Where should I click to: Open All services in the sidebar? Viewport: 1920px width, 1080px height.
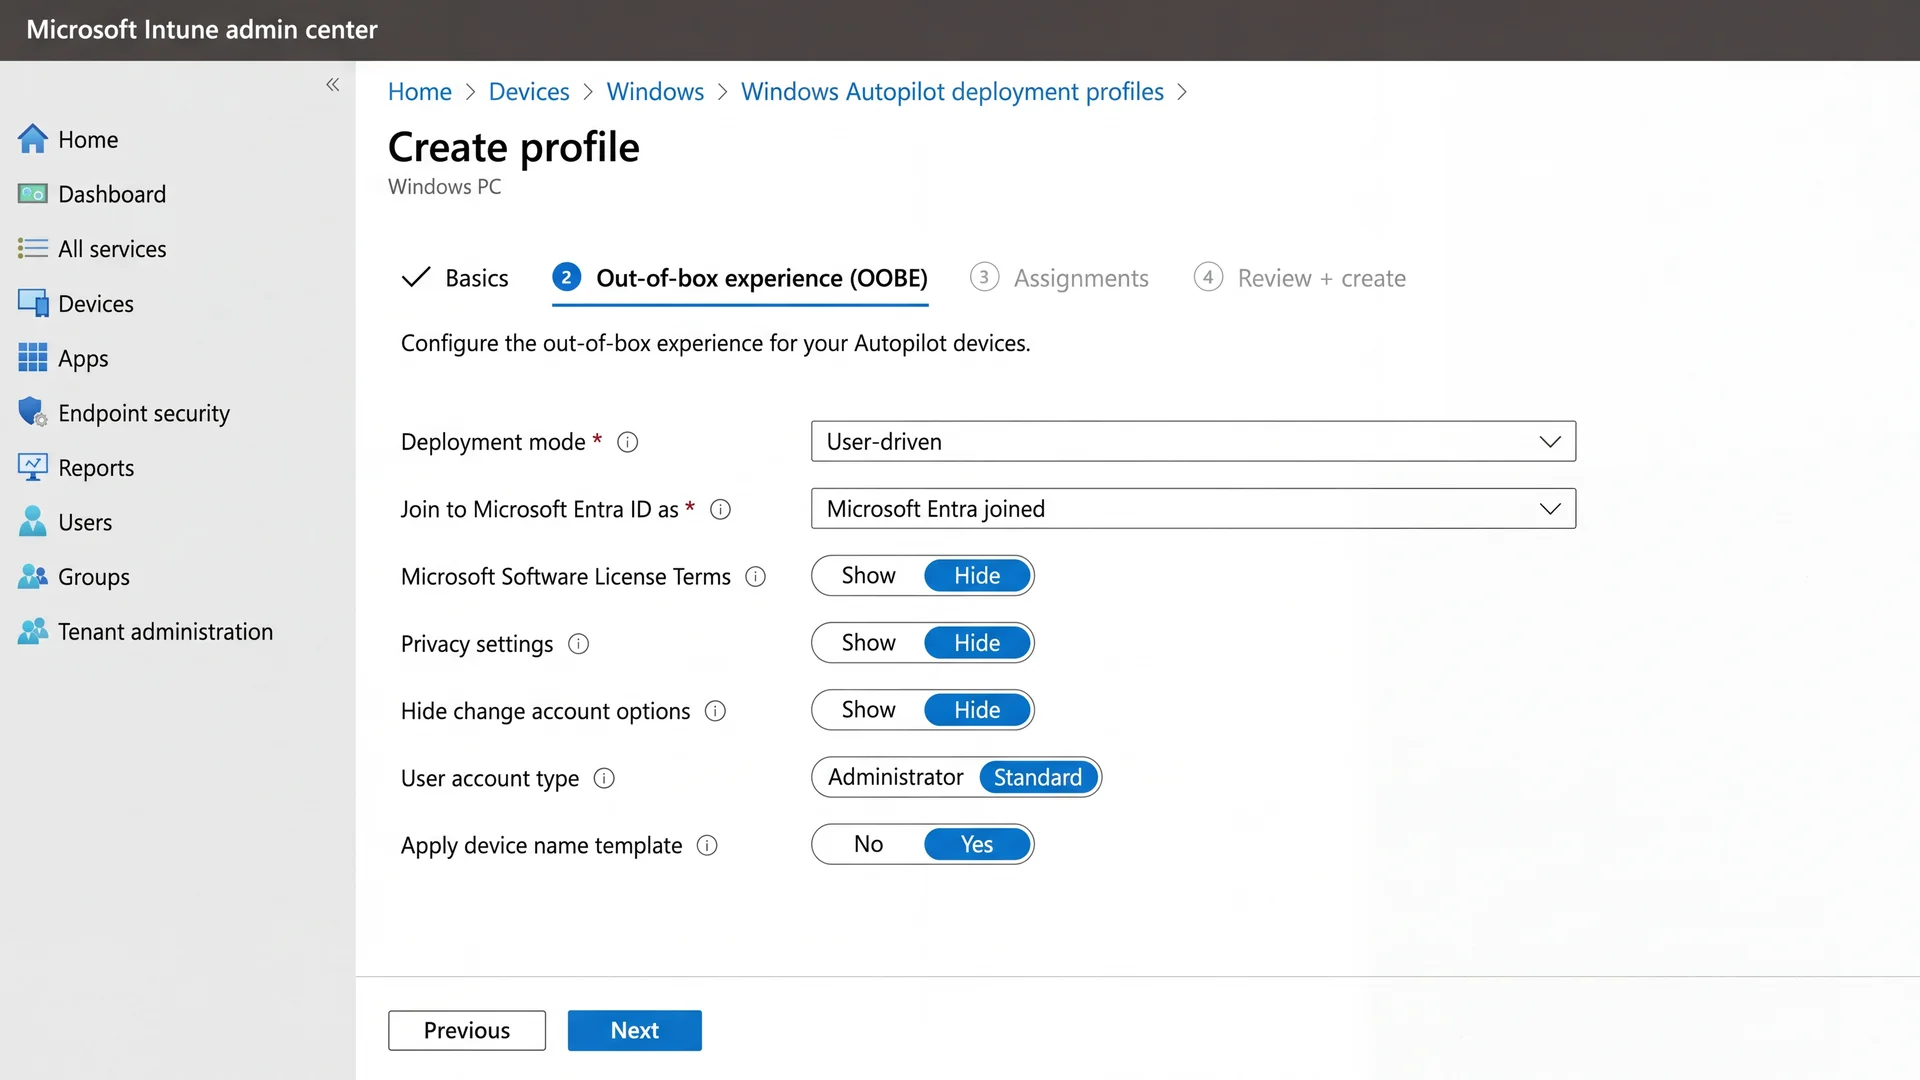pyautogui.click(x=112, y=249)
